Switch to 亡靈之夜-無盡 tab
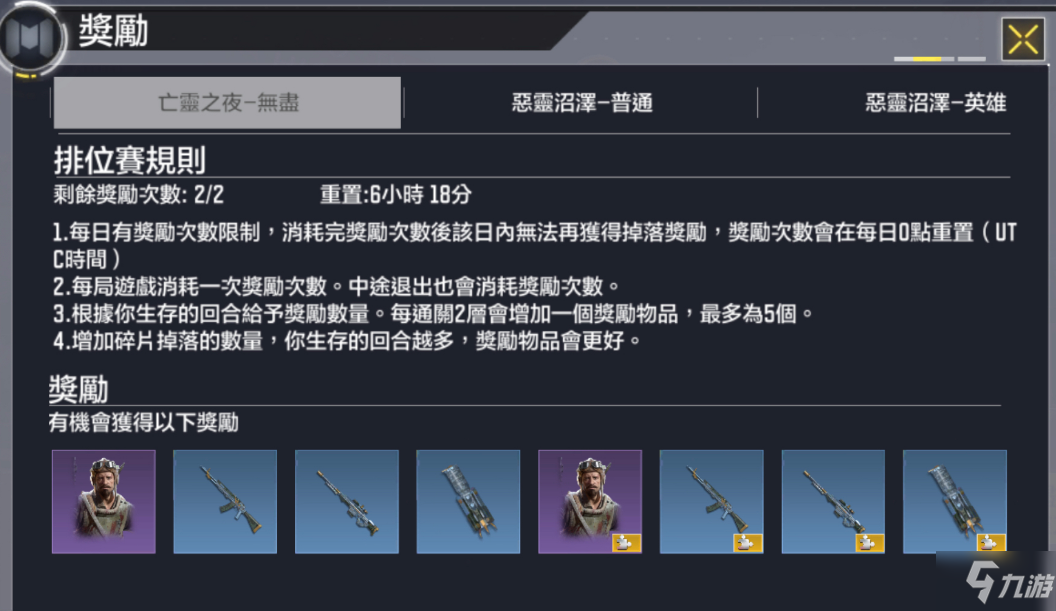Viewport: 1056px width, 611px height. tap(228, 102)
